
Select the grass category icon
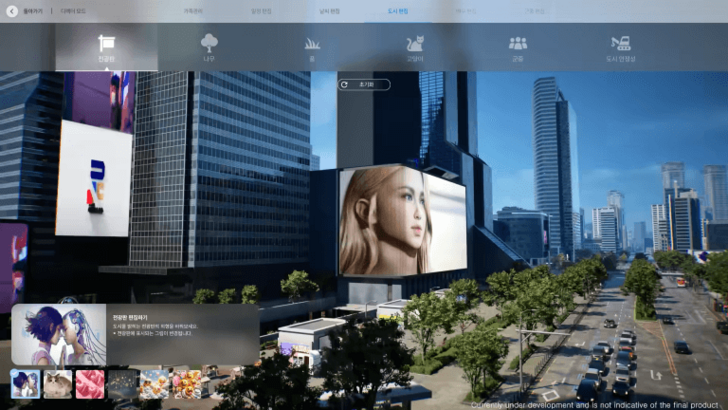pyautogui.click(x=312, y=46)
